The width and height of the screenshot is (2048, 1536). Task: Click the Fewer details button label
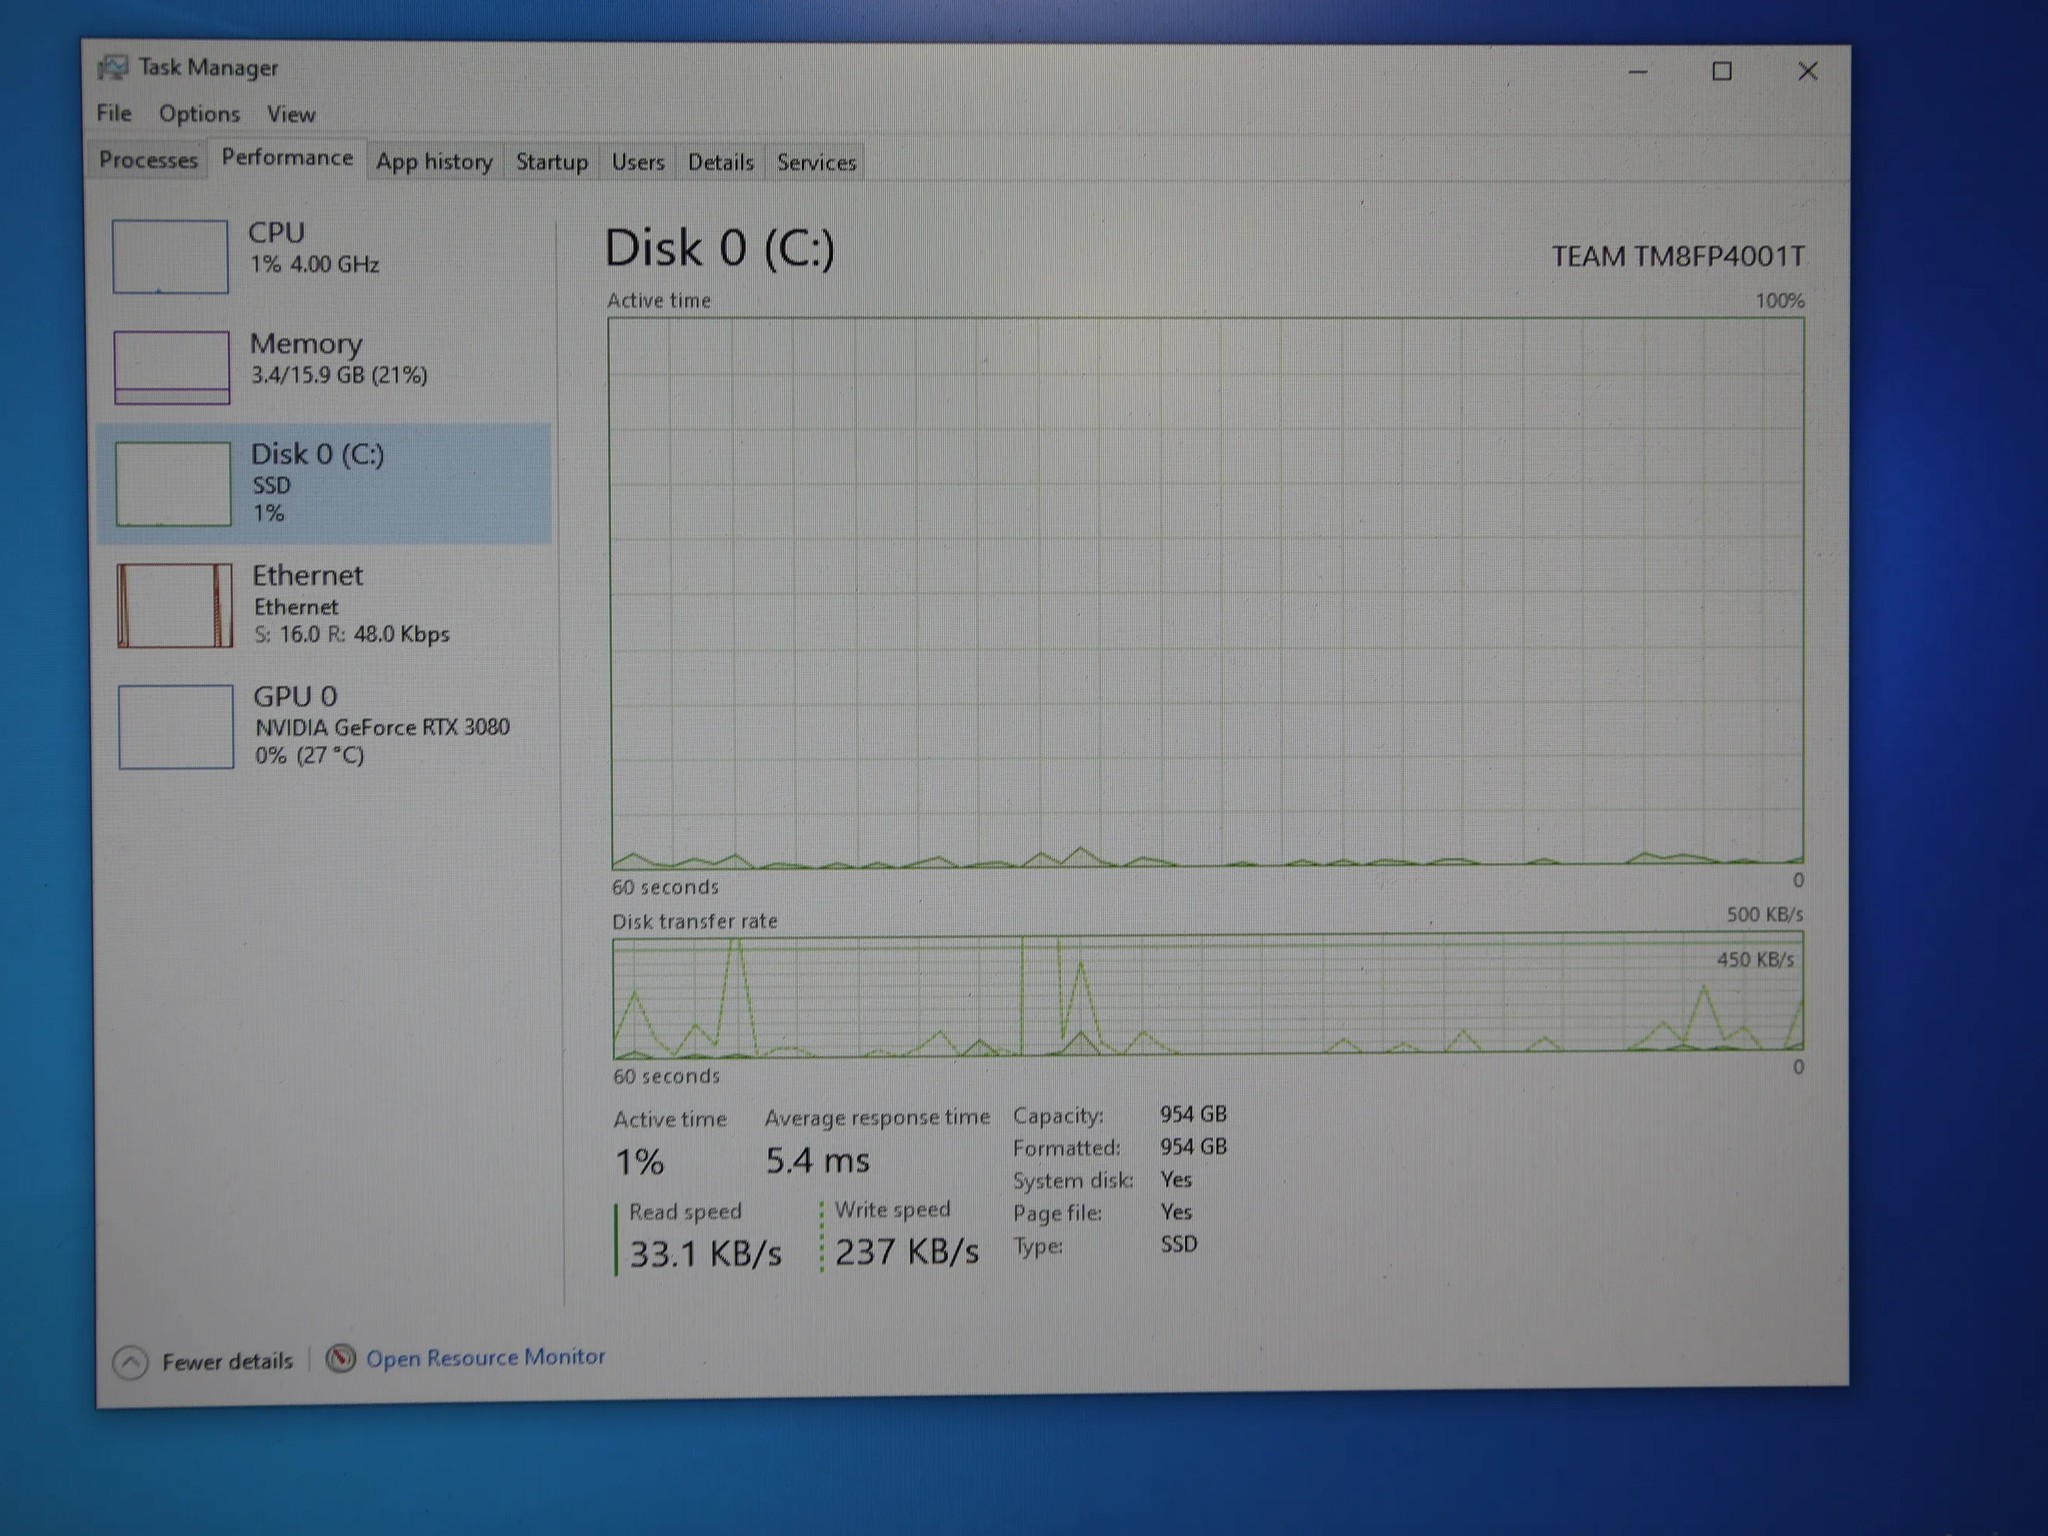(227, 1362)
